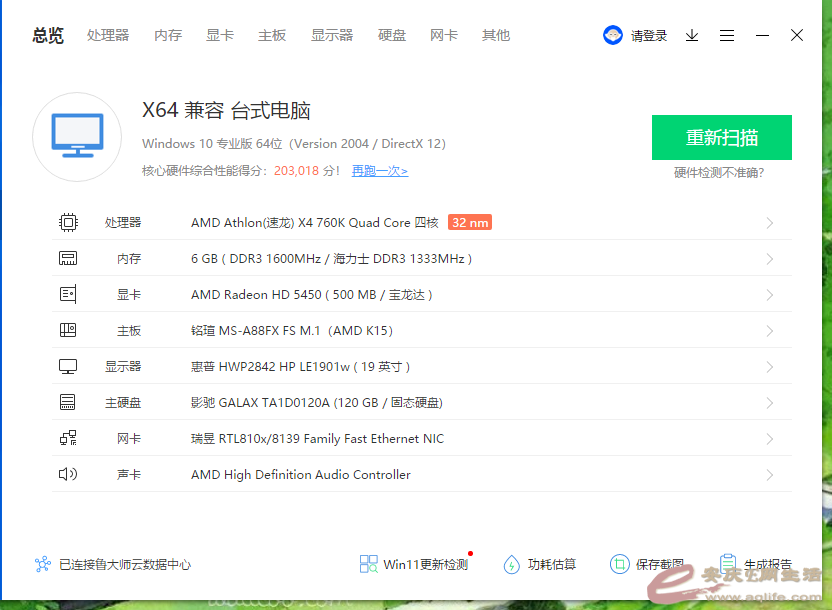Expand the main hard disk chevron

point(770,403)
